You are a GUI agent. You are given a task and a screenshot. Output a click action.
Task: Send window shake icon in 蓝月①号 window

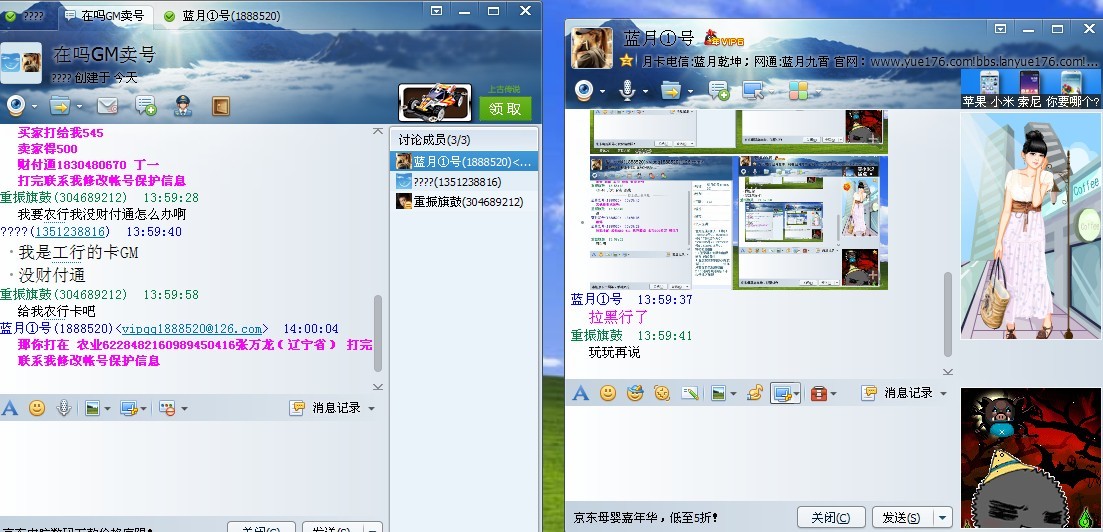point(662,393)
